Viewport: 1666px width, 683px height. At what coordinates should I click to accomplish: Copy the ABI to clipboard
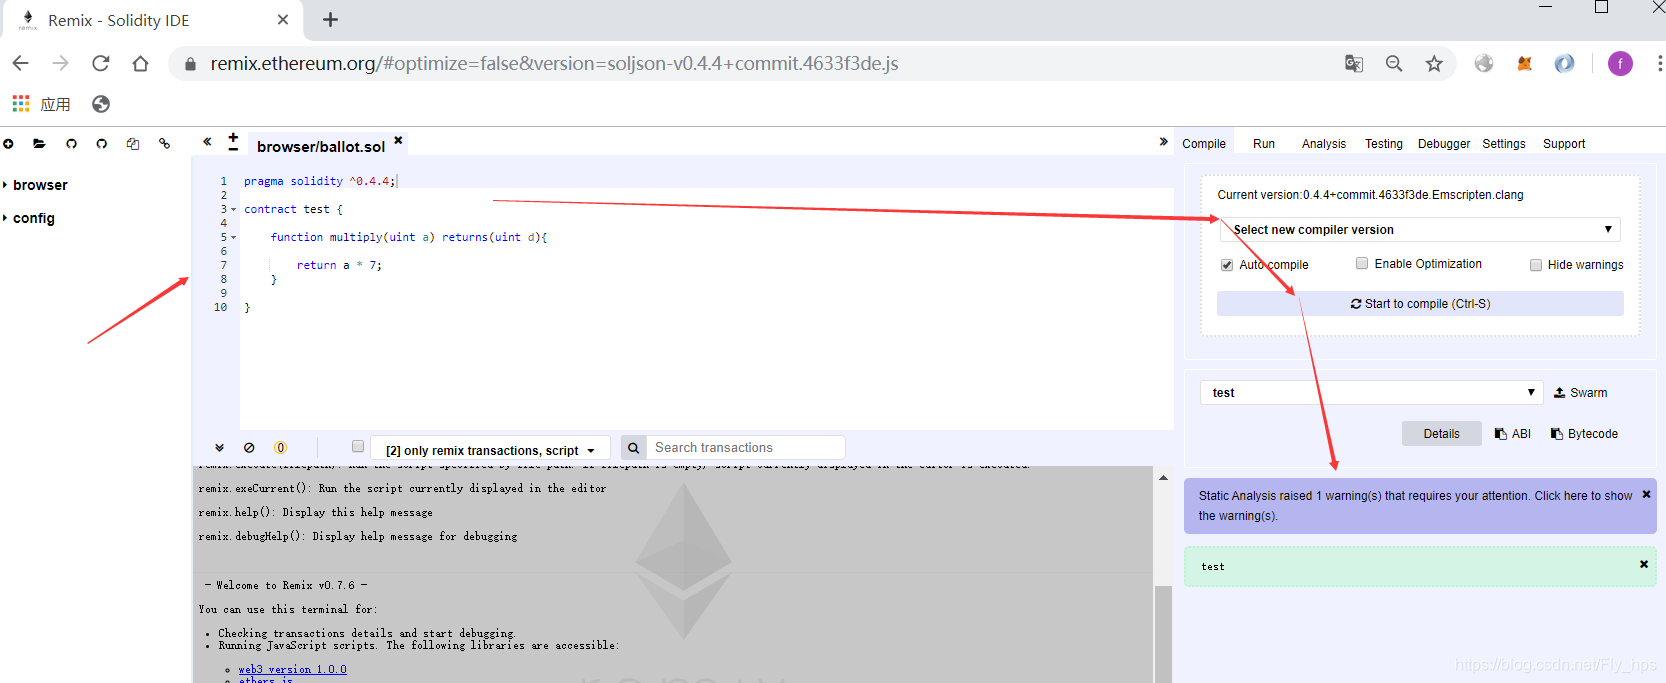coord(1513,434)
